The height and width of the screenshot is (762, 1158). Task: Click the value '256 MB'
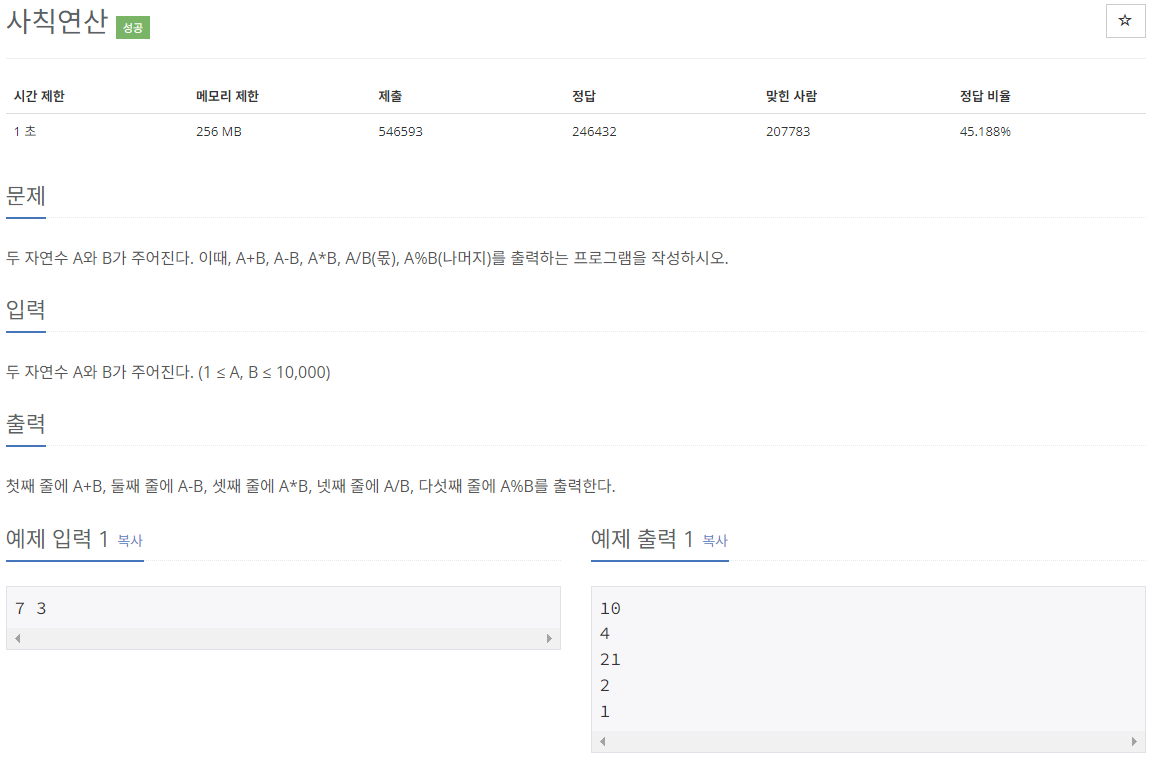click(x=219, y=131)
